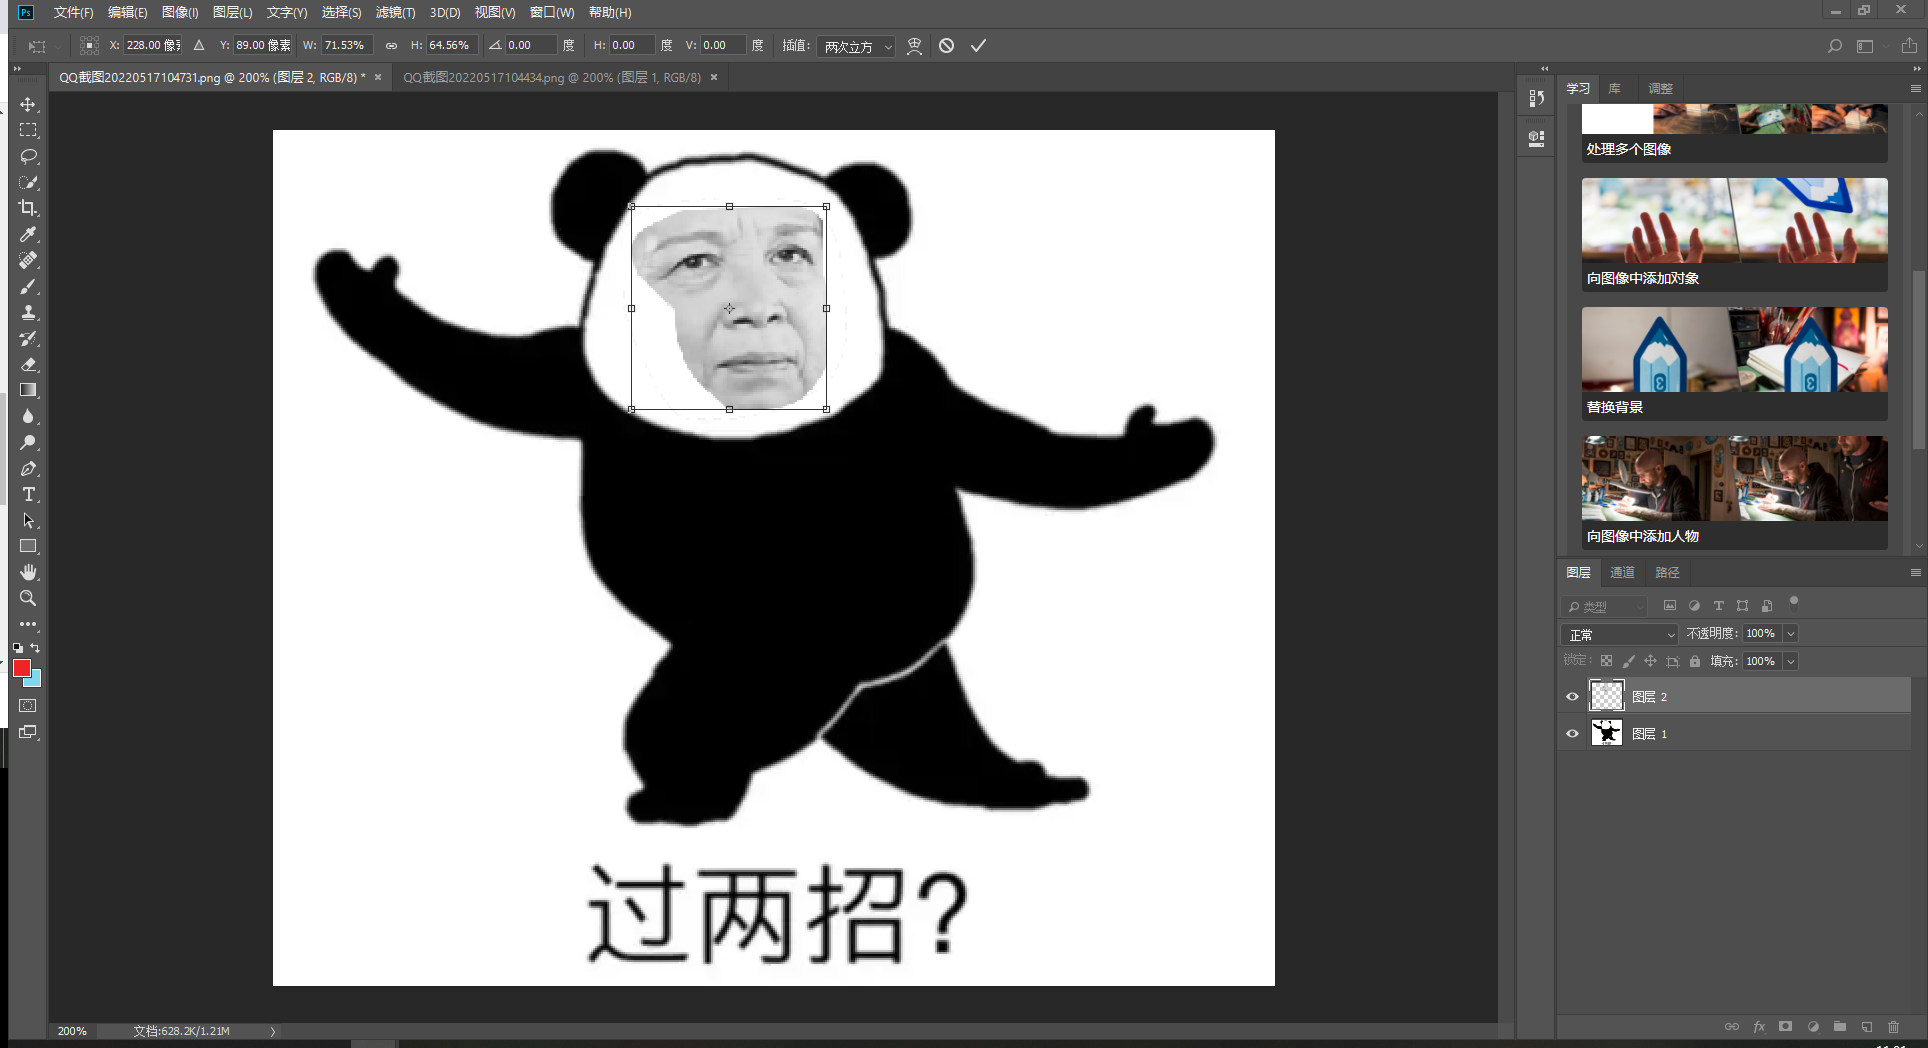Screen dimensions: 1928x1048
Task: Open the 替换背景 tutorial card
Action: point(1734,363)
